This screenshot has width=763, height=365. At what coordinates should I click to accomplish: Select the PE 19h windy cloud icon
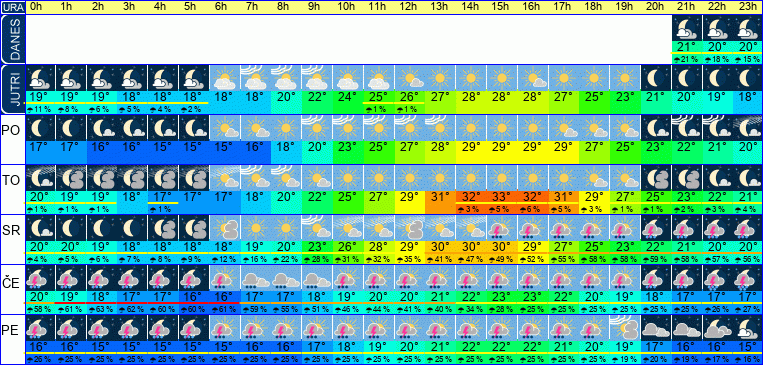tap(625, 328)
